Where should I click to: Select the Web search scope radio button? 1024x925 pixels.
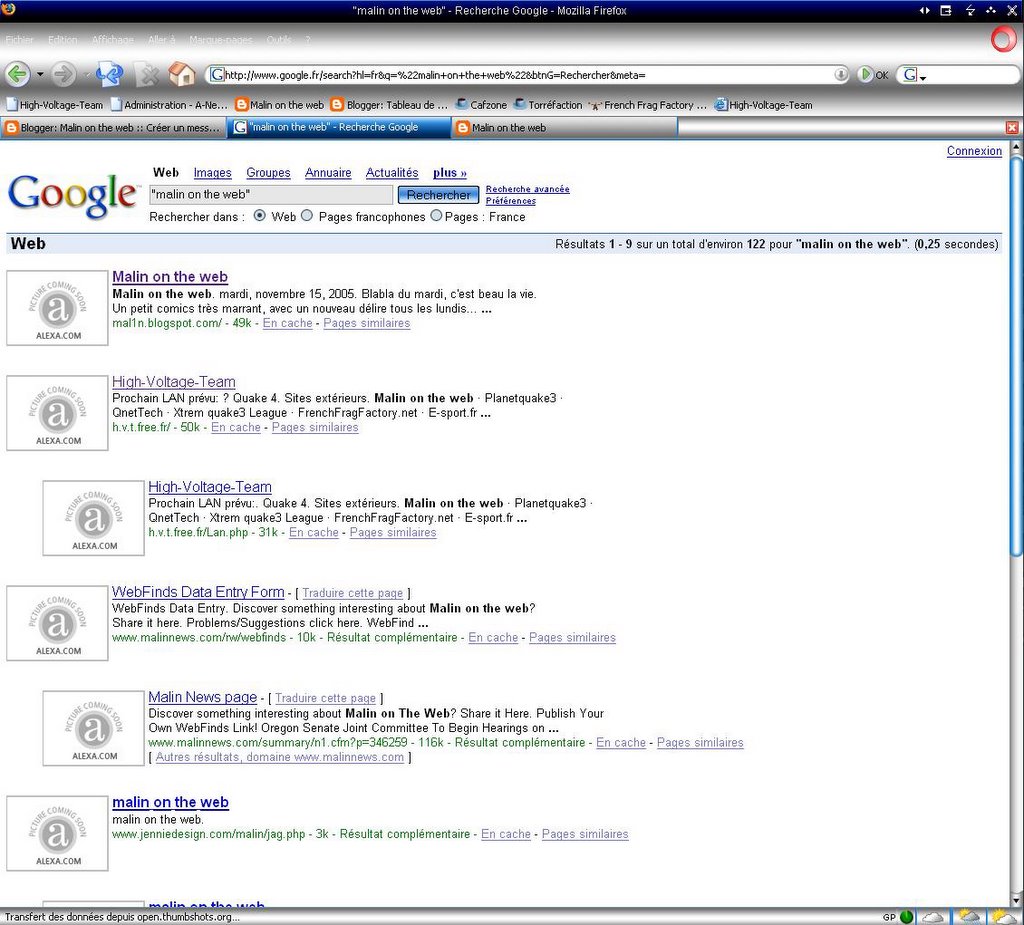[259, 216]
